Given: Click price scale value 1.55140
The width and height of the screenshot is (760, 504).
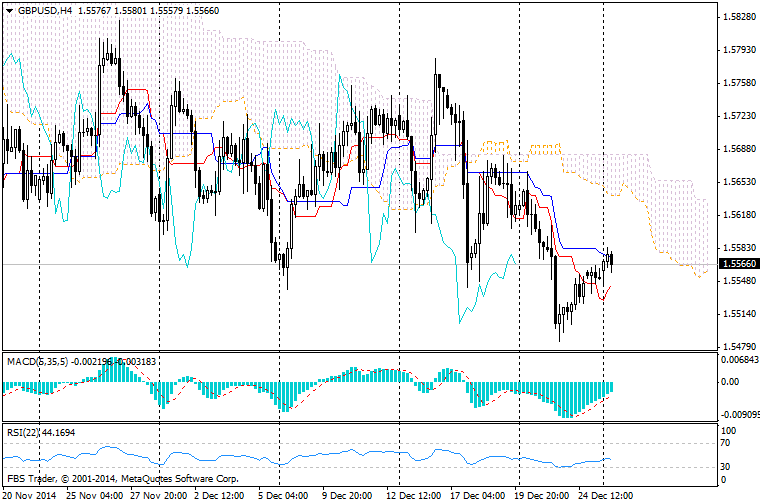Looking at the screenshot, I should point(739,314).
